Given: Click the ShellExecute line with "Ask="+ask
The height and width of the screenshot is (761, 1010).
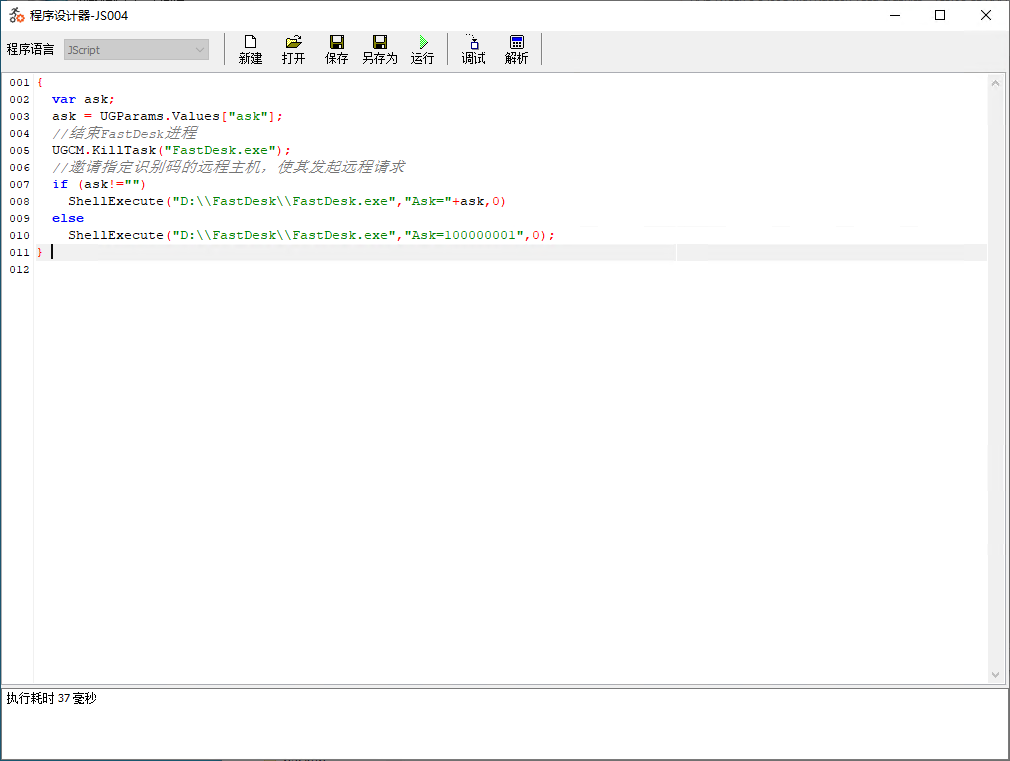Looking at the screenshot, I should [x=287, y=201].
